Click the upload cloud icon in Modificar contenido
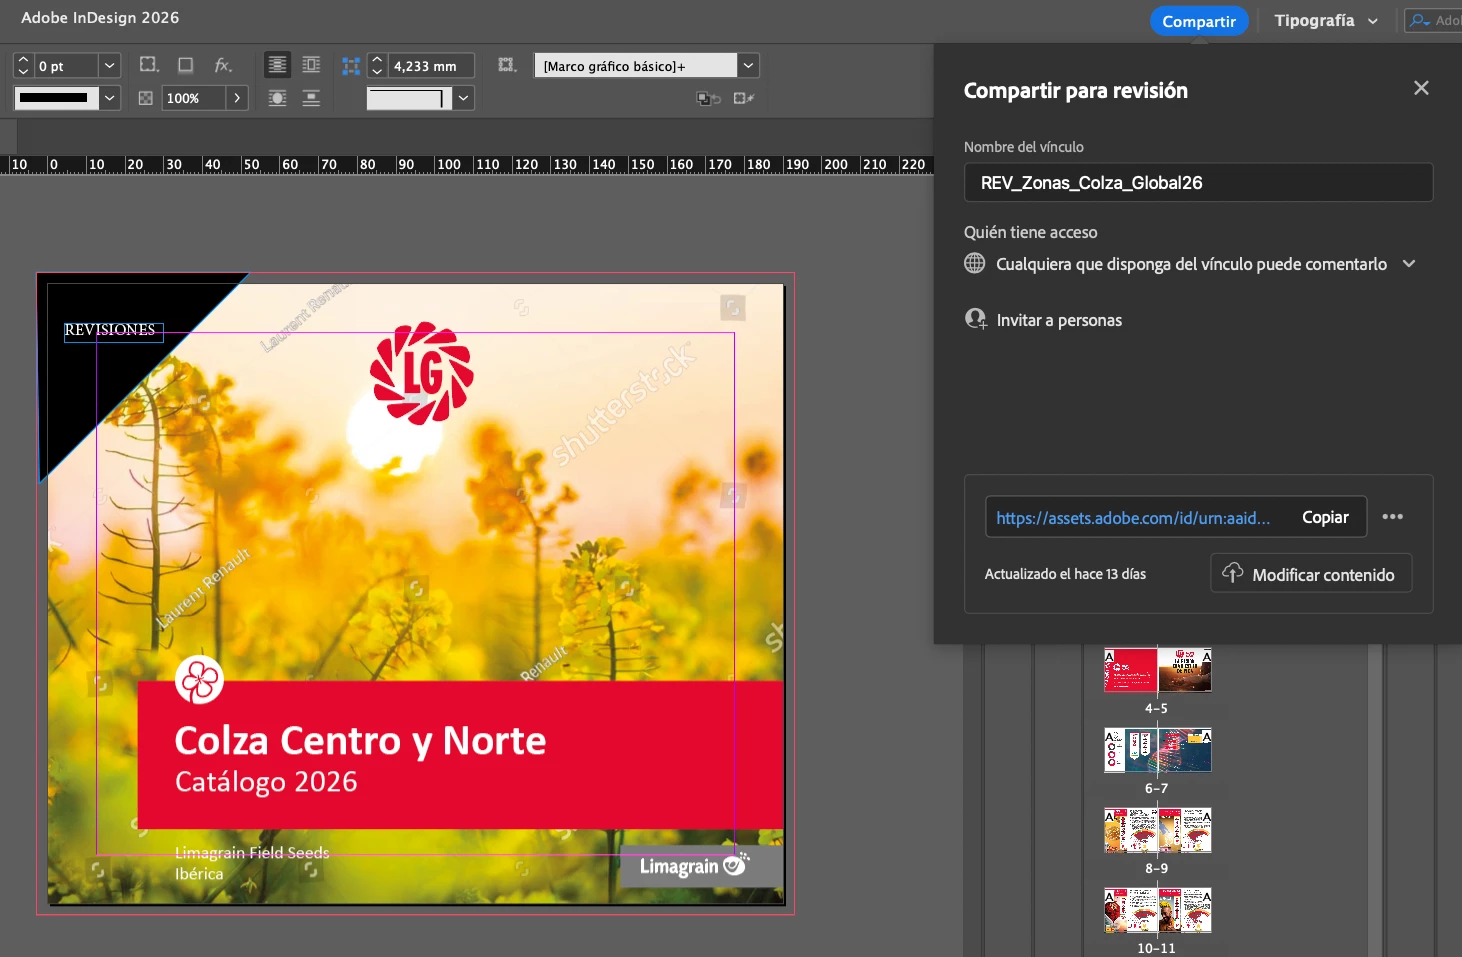Screen dimensions: 1462x957 point(1233,572)
